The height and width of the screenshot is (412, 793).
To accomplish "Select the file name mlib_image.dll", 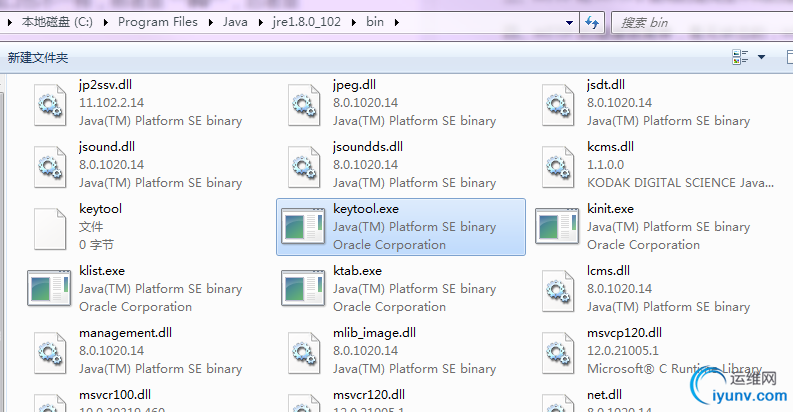I will [x=375, y=333].
